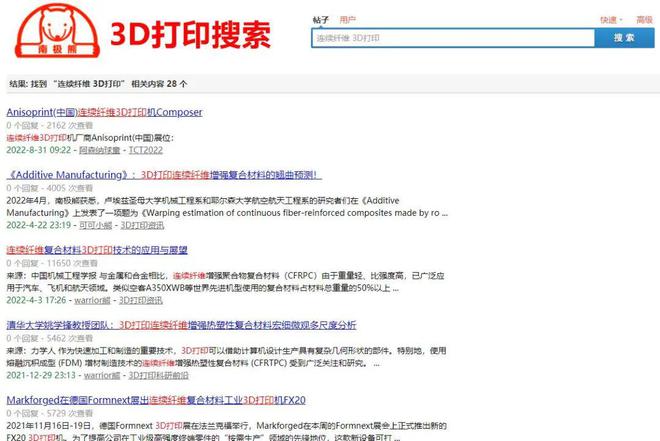Open 3D打印资讯 link under 2022-4-22 post

[142, 226]
